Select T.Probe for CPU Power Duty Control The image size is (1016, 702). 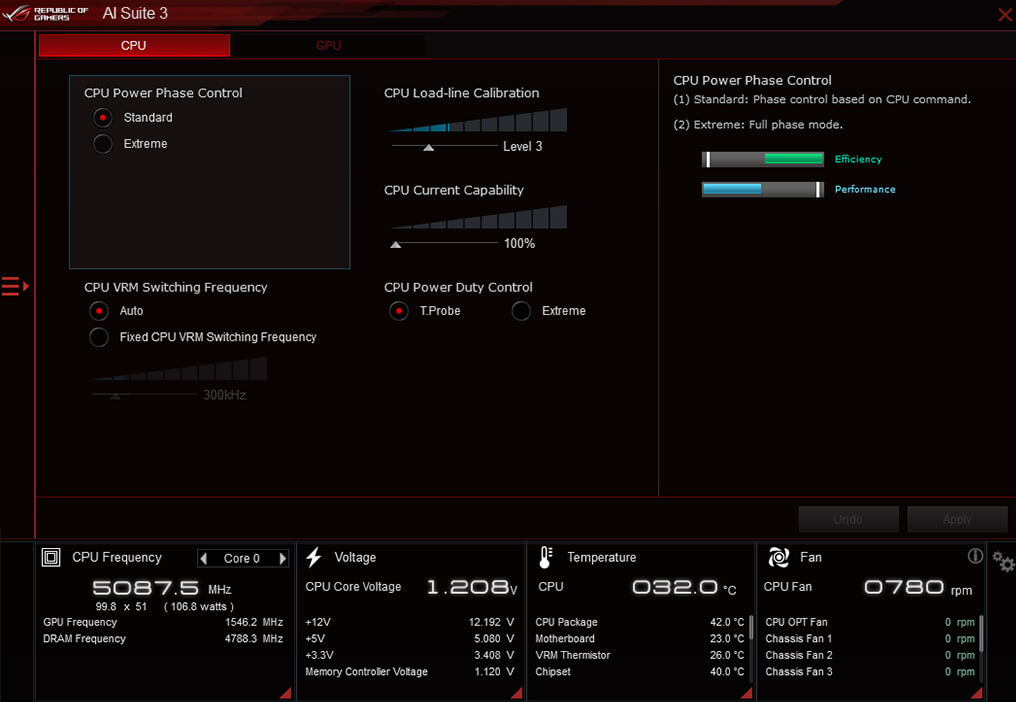coord(398,311)
